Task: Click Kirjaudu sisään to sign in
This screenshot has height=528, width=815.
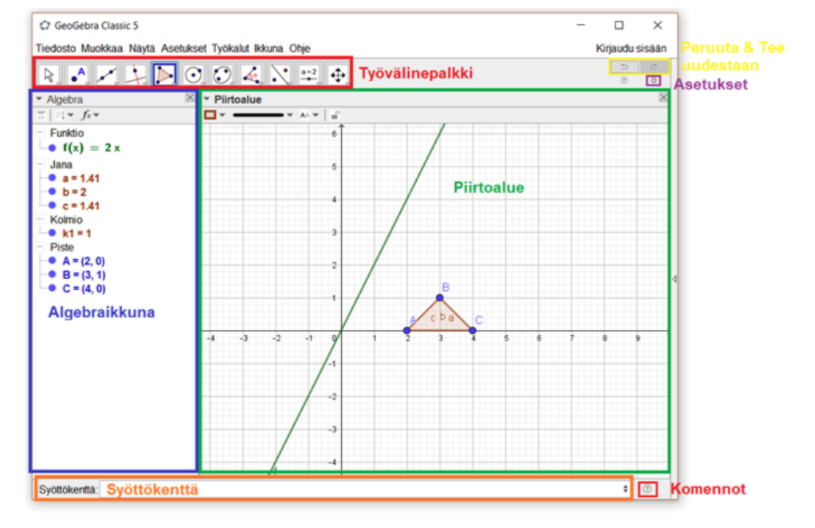Action: 631,48
